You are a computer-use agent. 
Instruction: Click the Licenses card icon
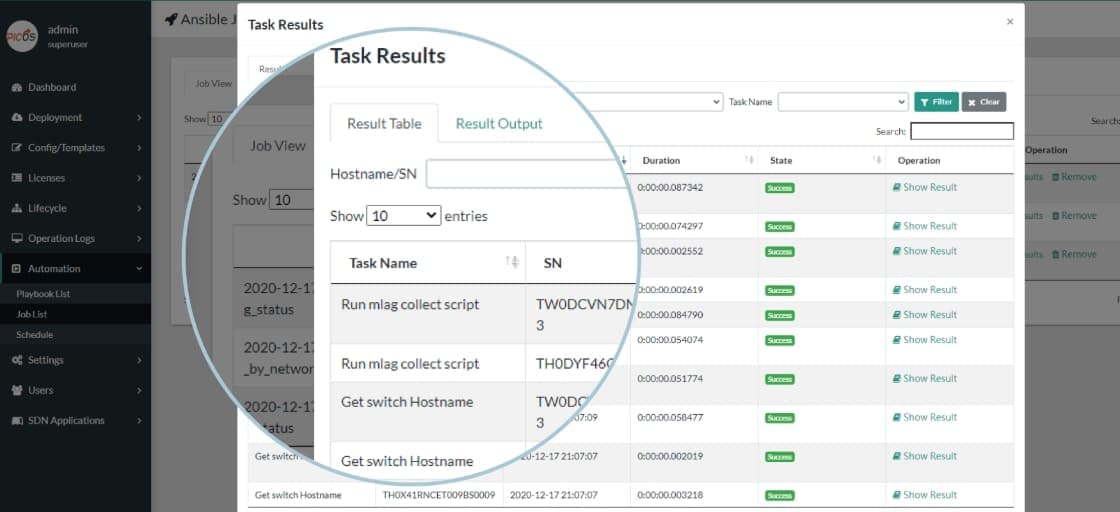click(17, 178)
